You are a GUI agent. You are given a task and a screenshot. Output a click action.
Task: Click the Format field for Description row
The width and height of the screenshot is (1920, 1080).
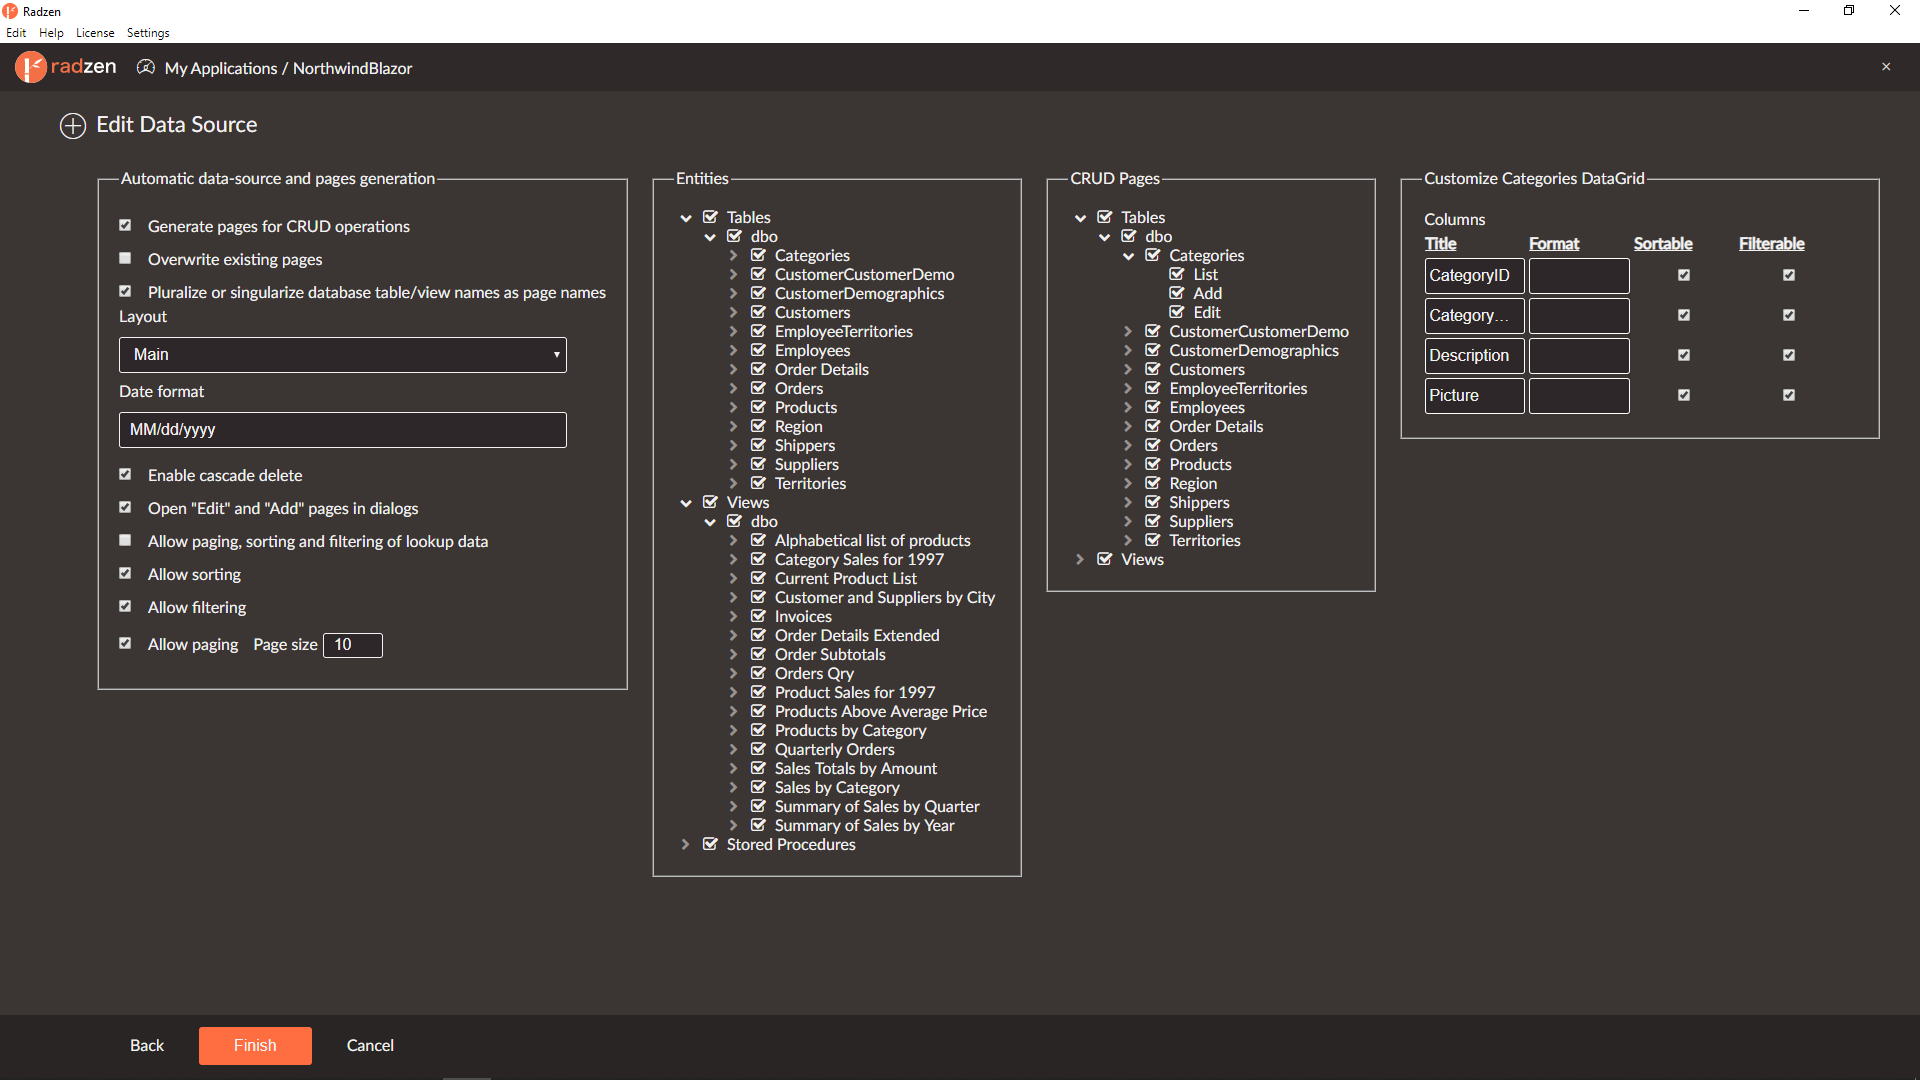click(x=1579, y=356)
